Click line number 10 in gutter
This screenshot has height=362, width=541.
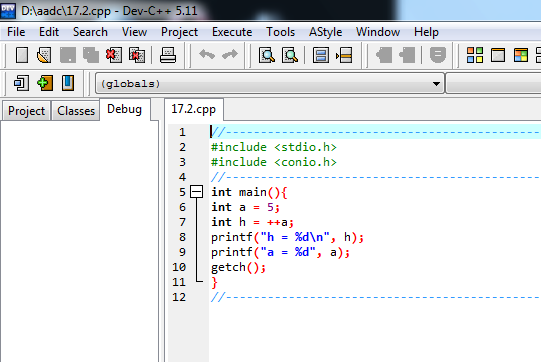[179, 267]
